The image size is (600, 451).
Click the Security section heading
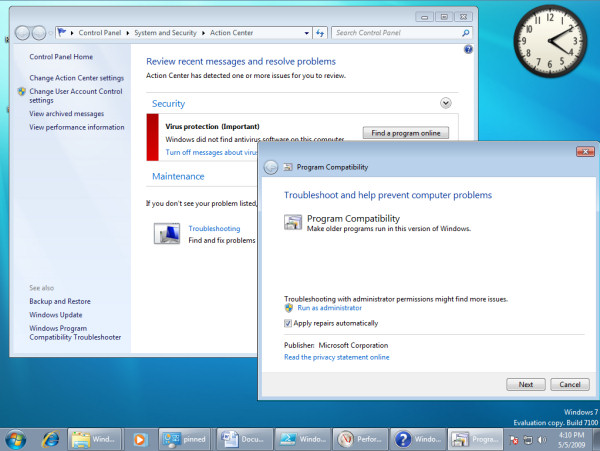tap(168, 104)
